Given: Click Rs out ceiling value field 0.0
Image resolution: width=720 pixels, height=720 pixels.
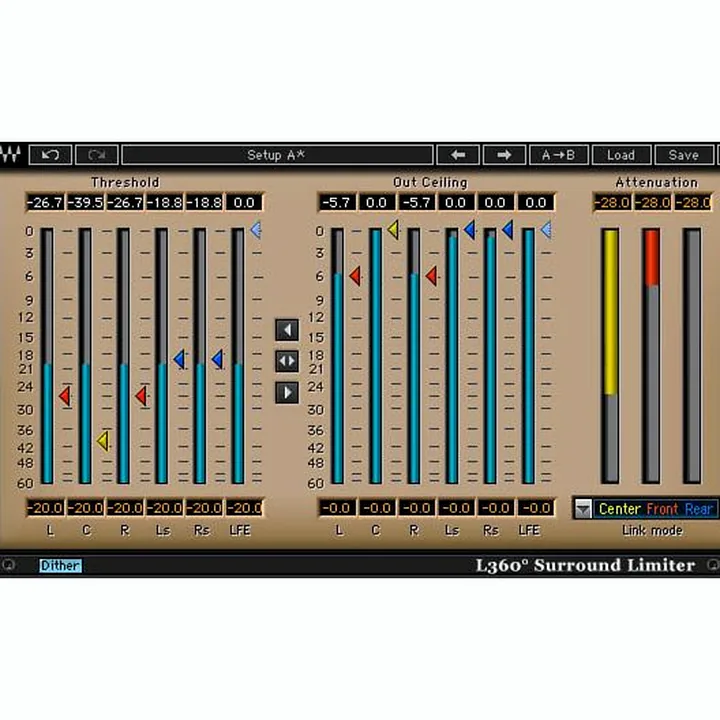Looking at the screenshot, I should tap(495, 202).
